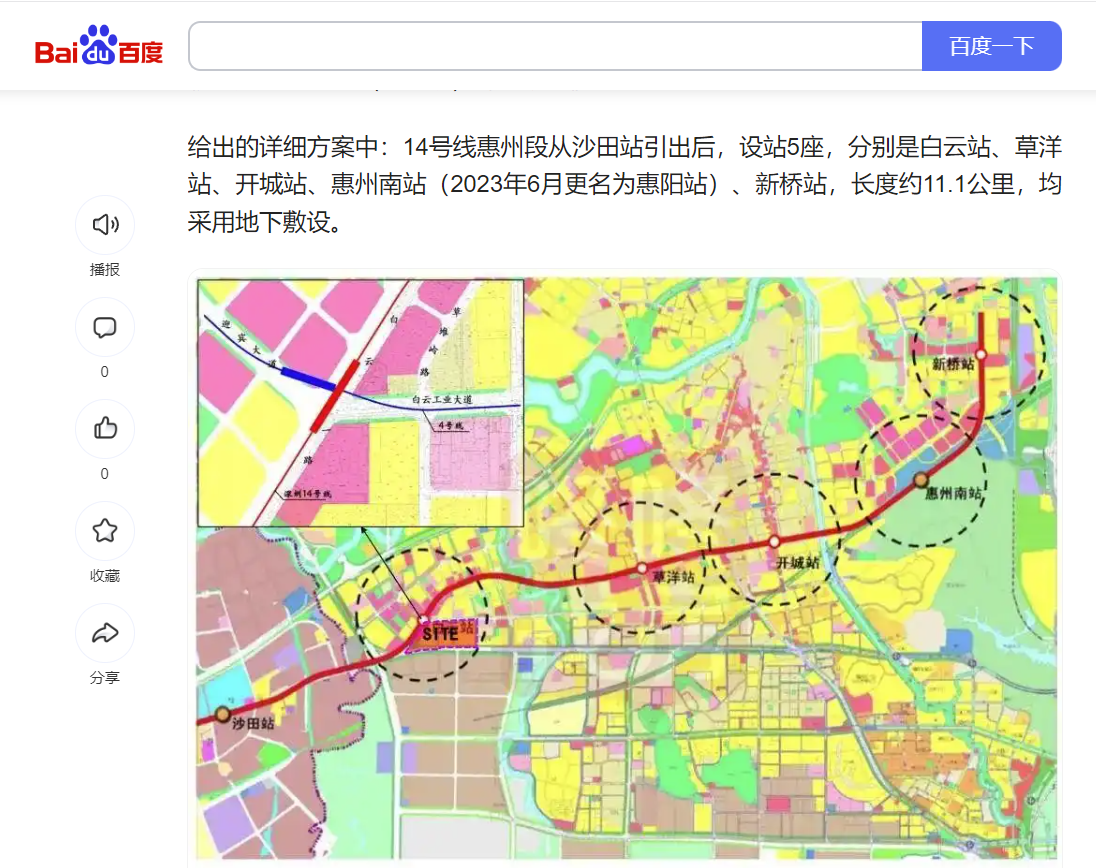This screenshot has width=1096, height=868.
Task: Share the article via the arrow icon
Action: 105,633
